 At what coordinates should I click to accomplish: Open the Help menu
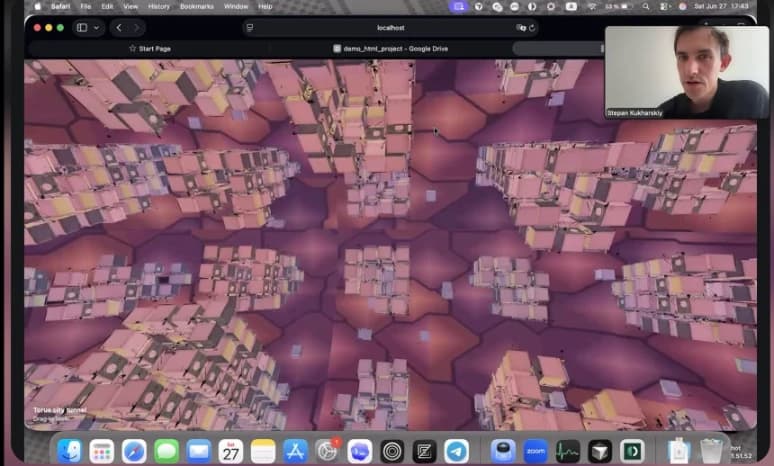(x=265, y=6)
